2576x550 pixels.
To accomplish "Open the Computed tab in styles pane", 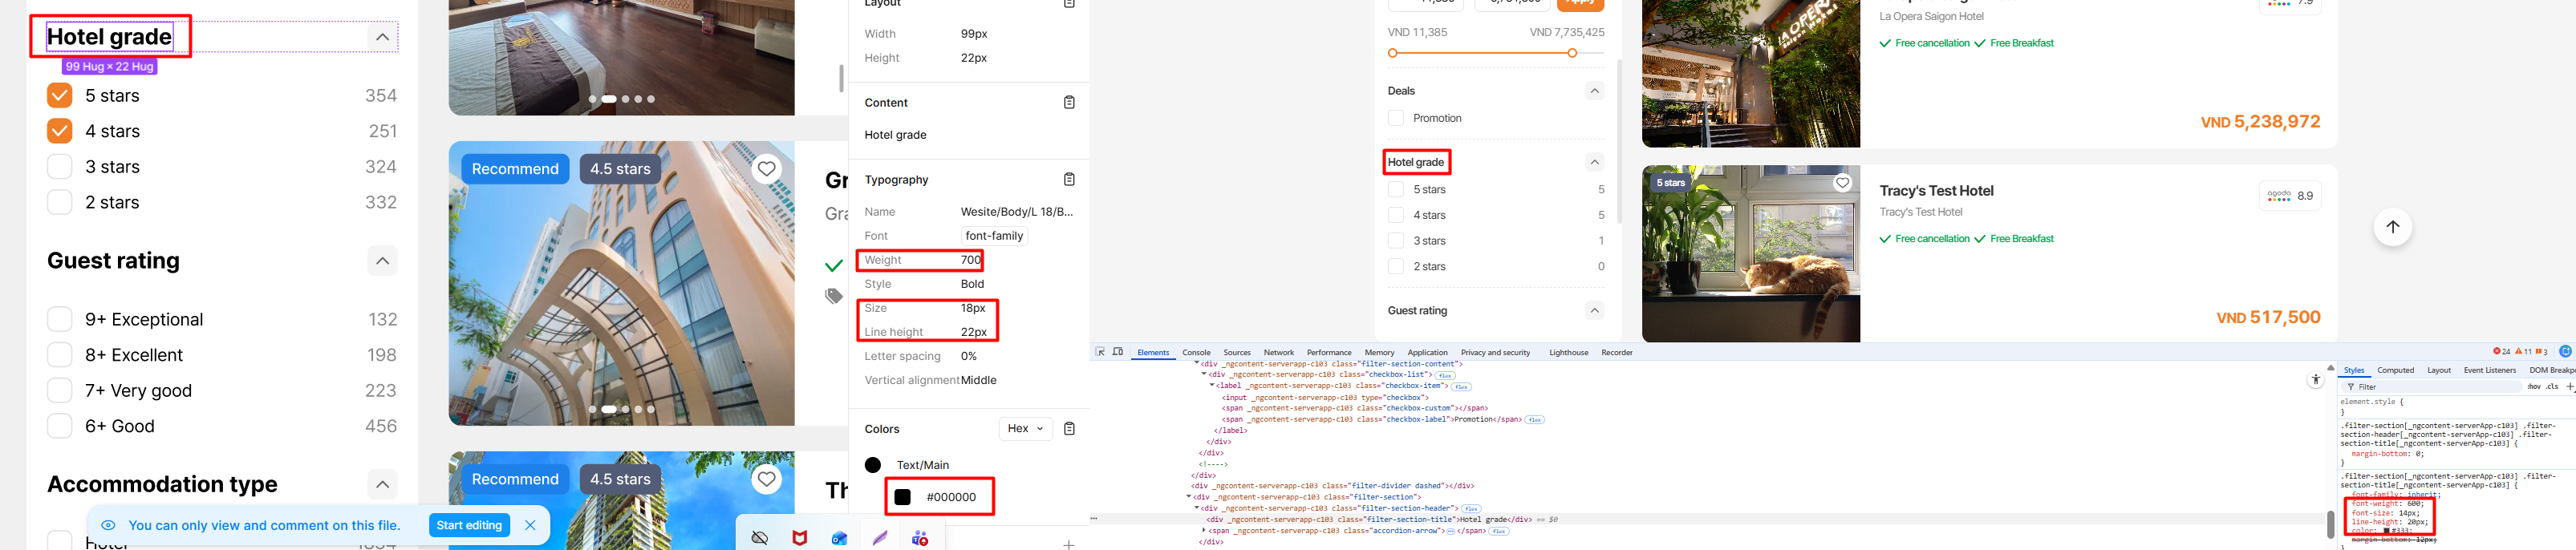I will (x=2395, y=371).
